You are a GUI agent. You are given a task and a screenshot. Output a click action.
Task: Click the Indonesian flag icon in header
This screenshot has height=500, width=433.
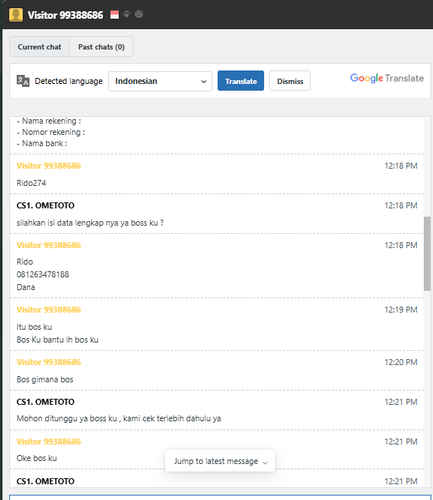click(x=114, y=15)
